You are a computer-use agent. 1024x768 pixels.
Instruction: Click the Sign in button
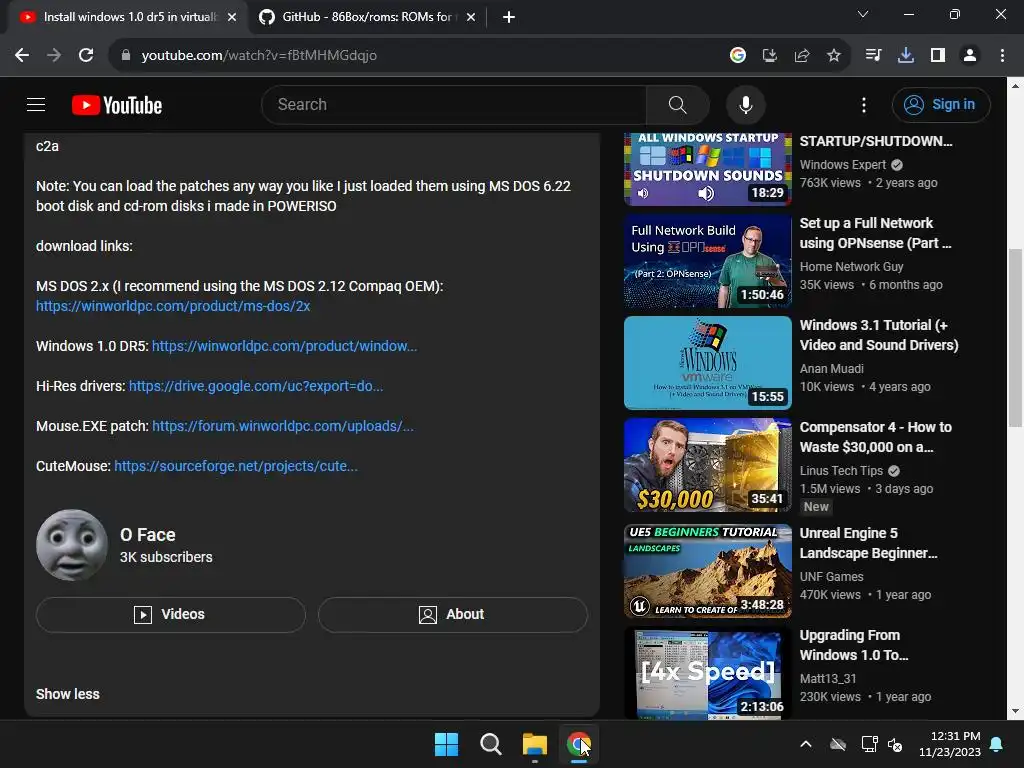[x=940, y=104]
